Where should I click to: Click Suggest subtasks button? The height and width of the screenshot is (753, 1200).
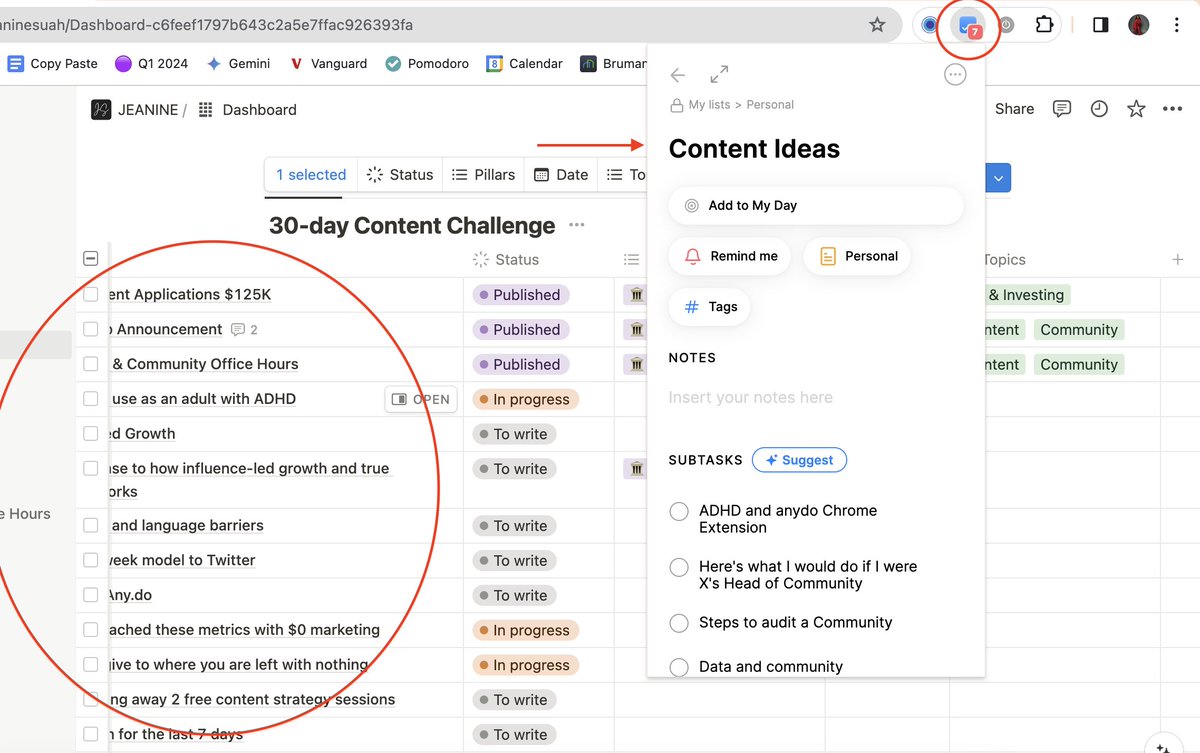tap(799, 460)
